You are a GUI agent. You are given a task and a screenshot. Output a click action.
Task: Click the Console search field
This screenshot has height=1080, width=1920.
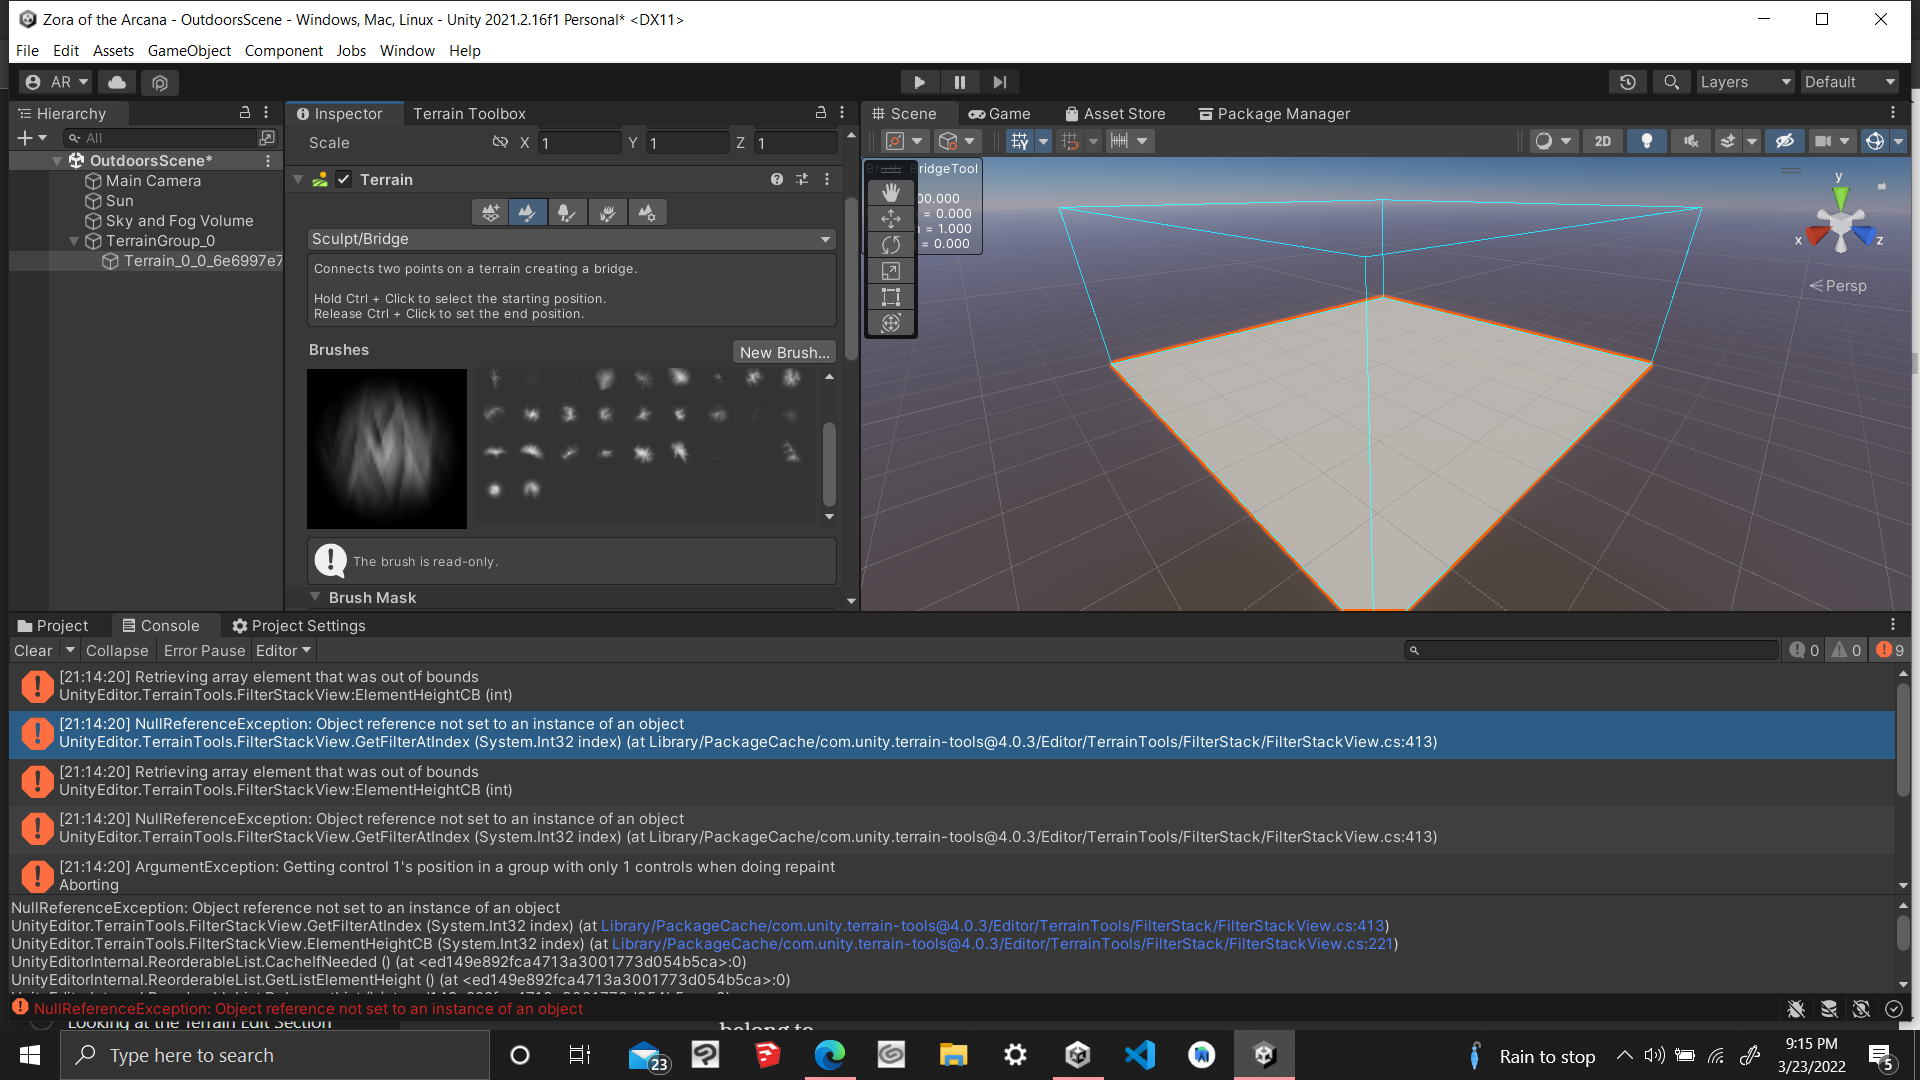coord(1590,649)
